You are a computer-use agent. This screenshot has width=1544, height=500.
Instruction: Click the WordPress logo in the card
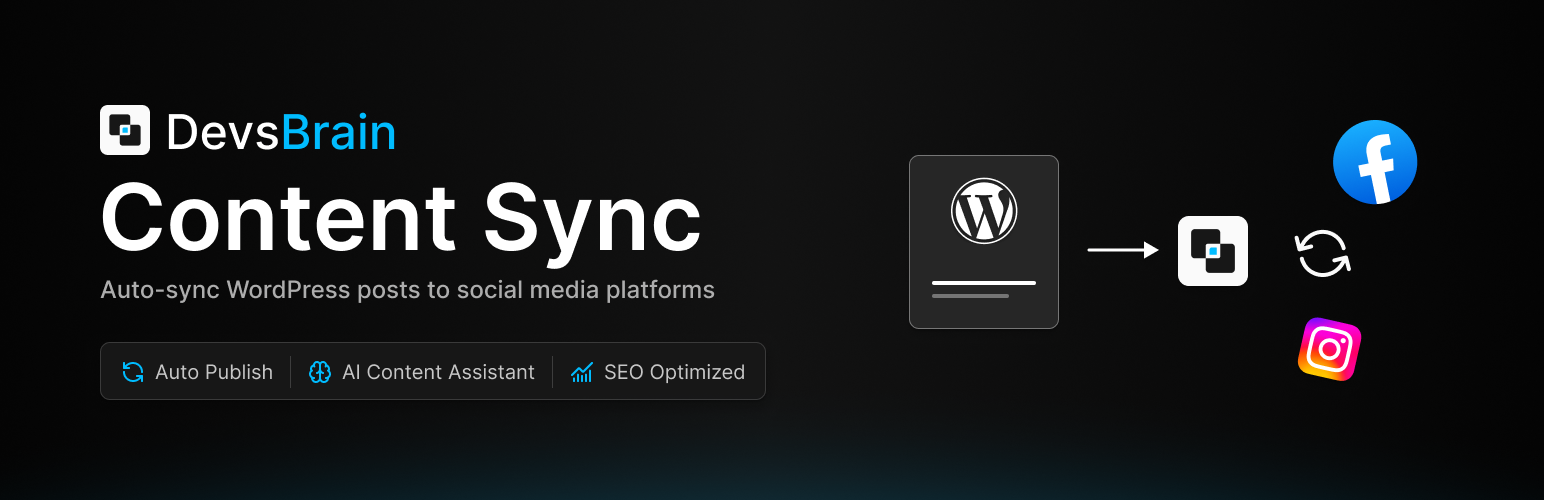984,211
